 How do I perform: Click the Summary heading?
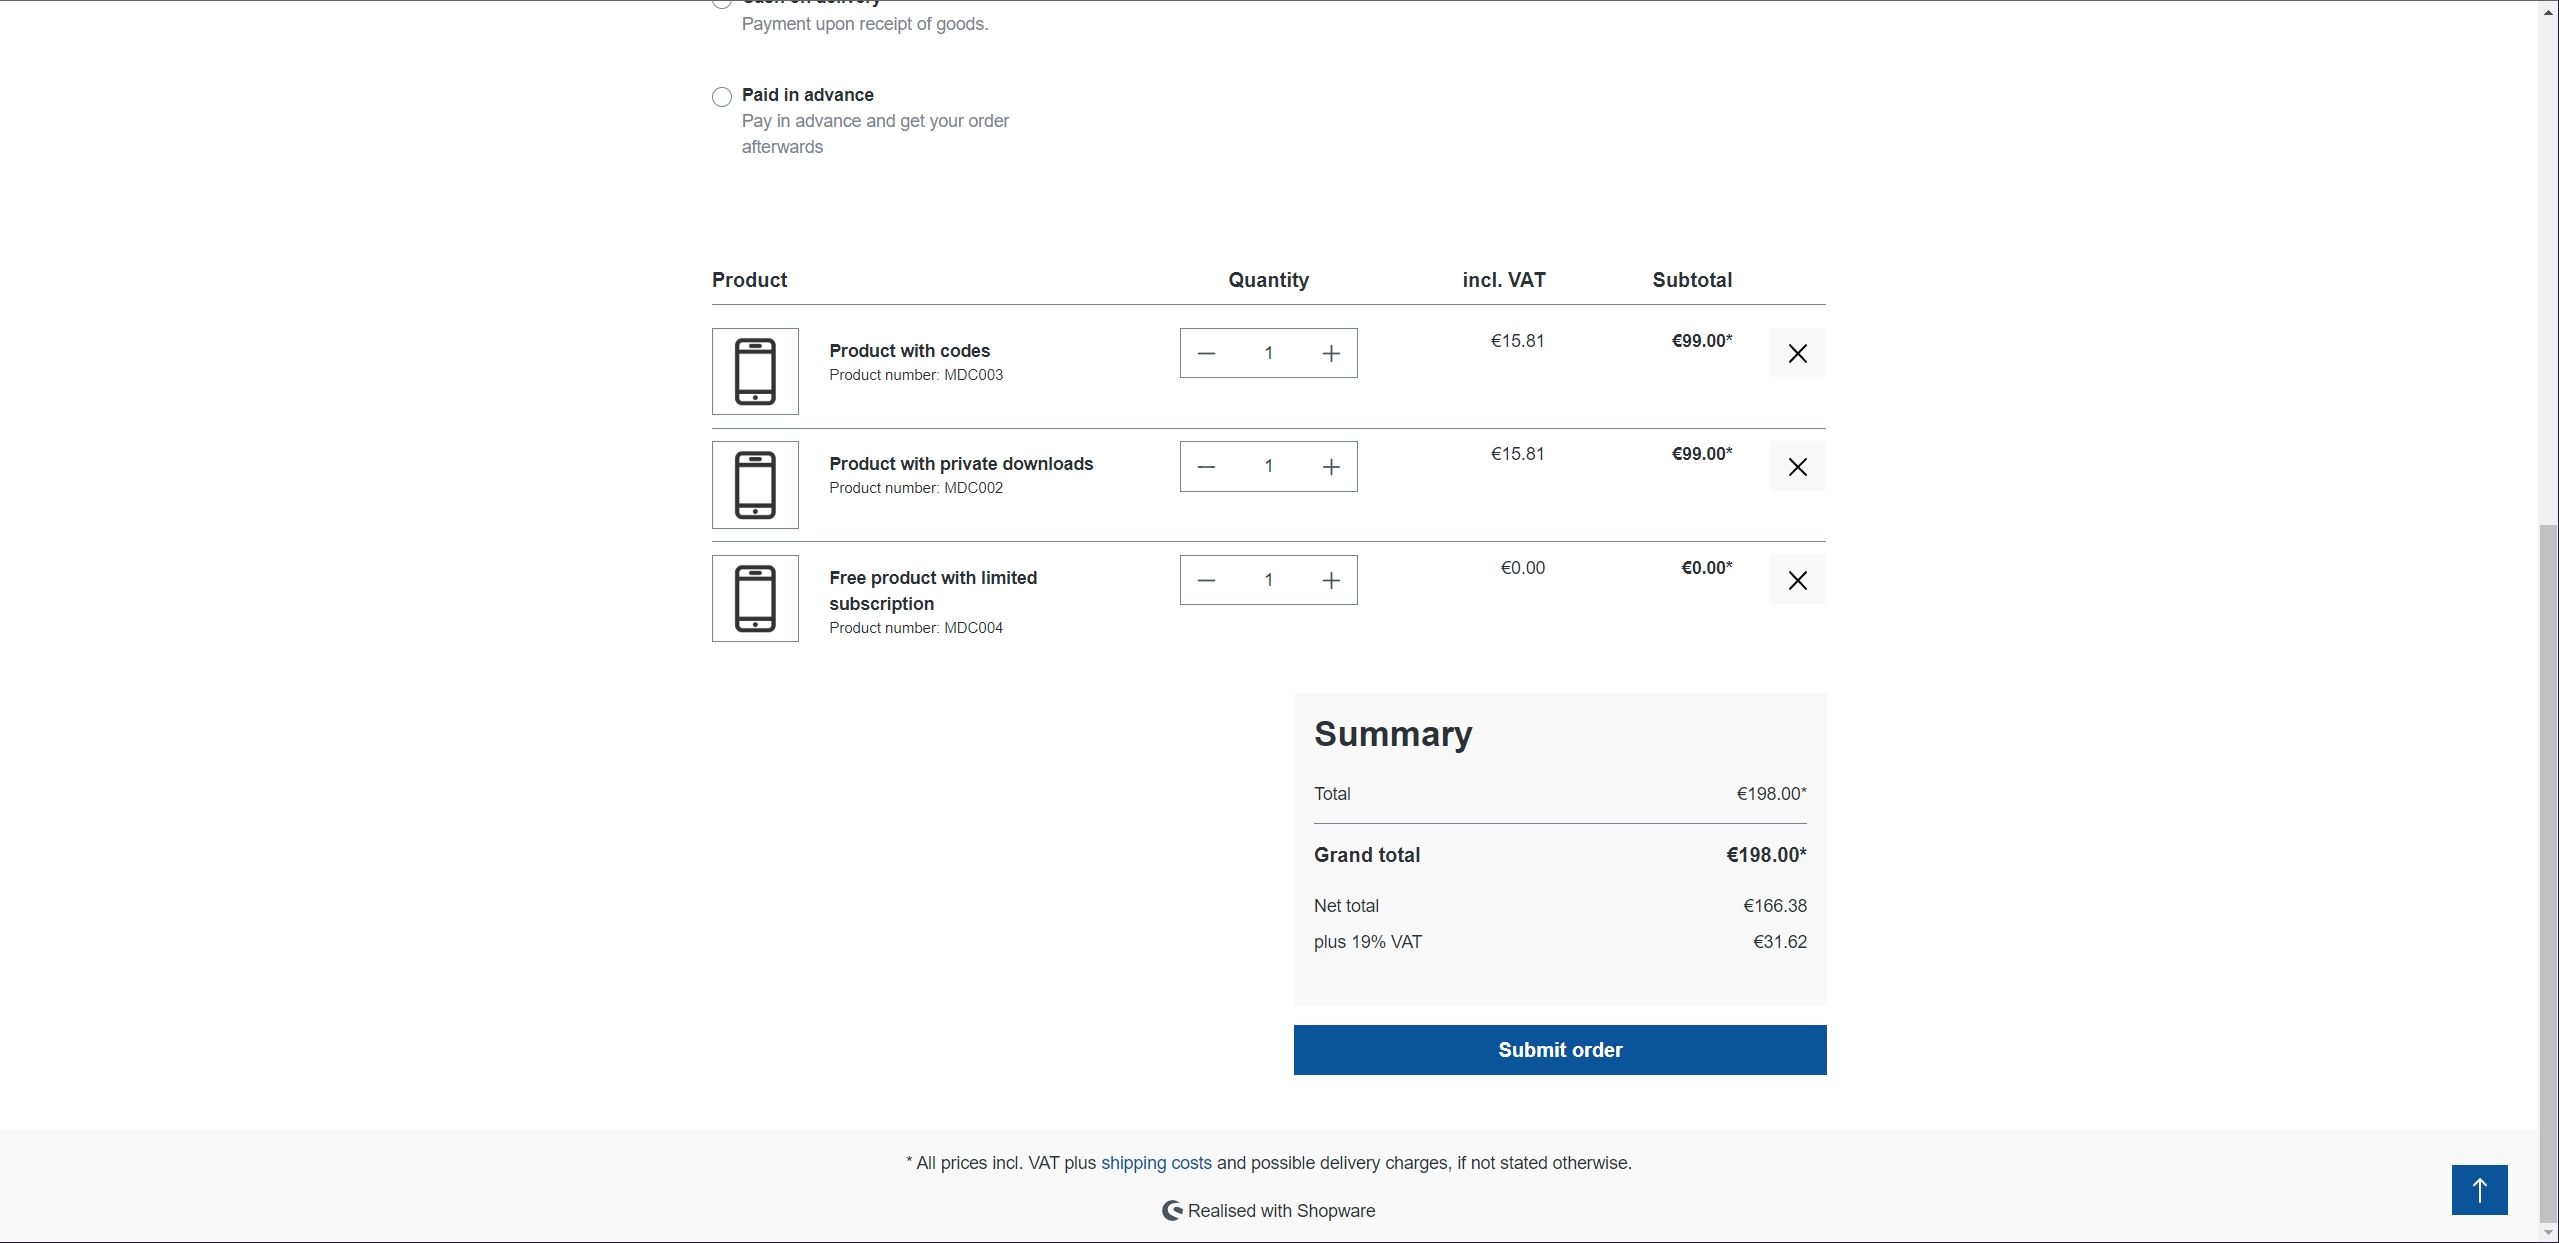tap(1393, 734)
